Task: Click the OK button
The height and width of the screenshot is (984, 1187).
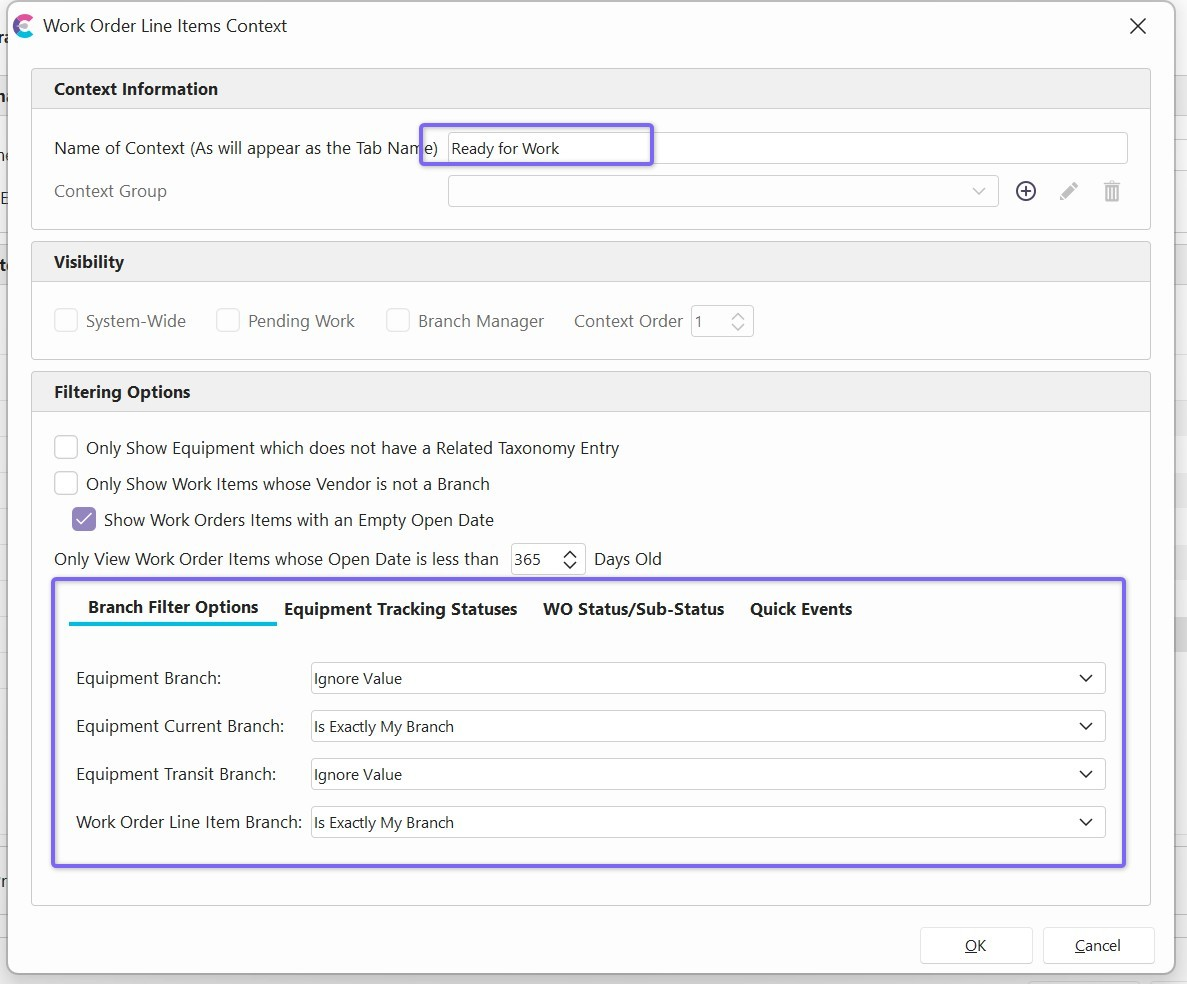Action: 975,945
